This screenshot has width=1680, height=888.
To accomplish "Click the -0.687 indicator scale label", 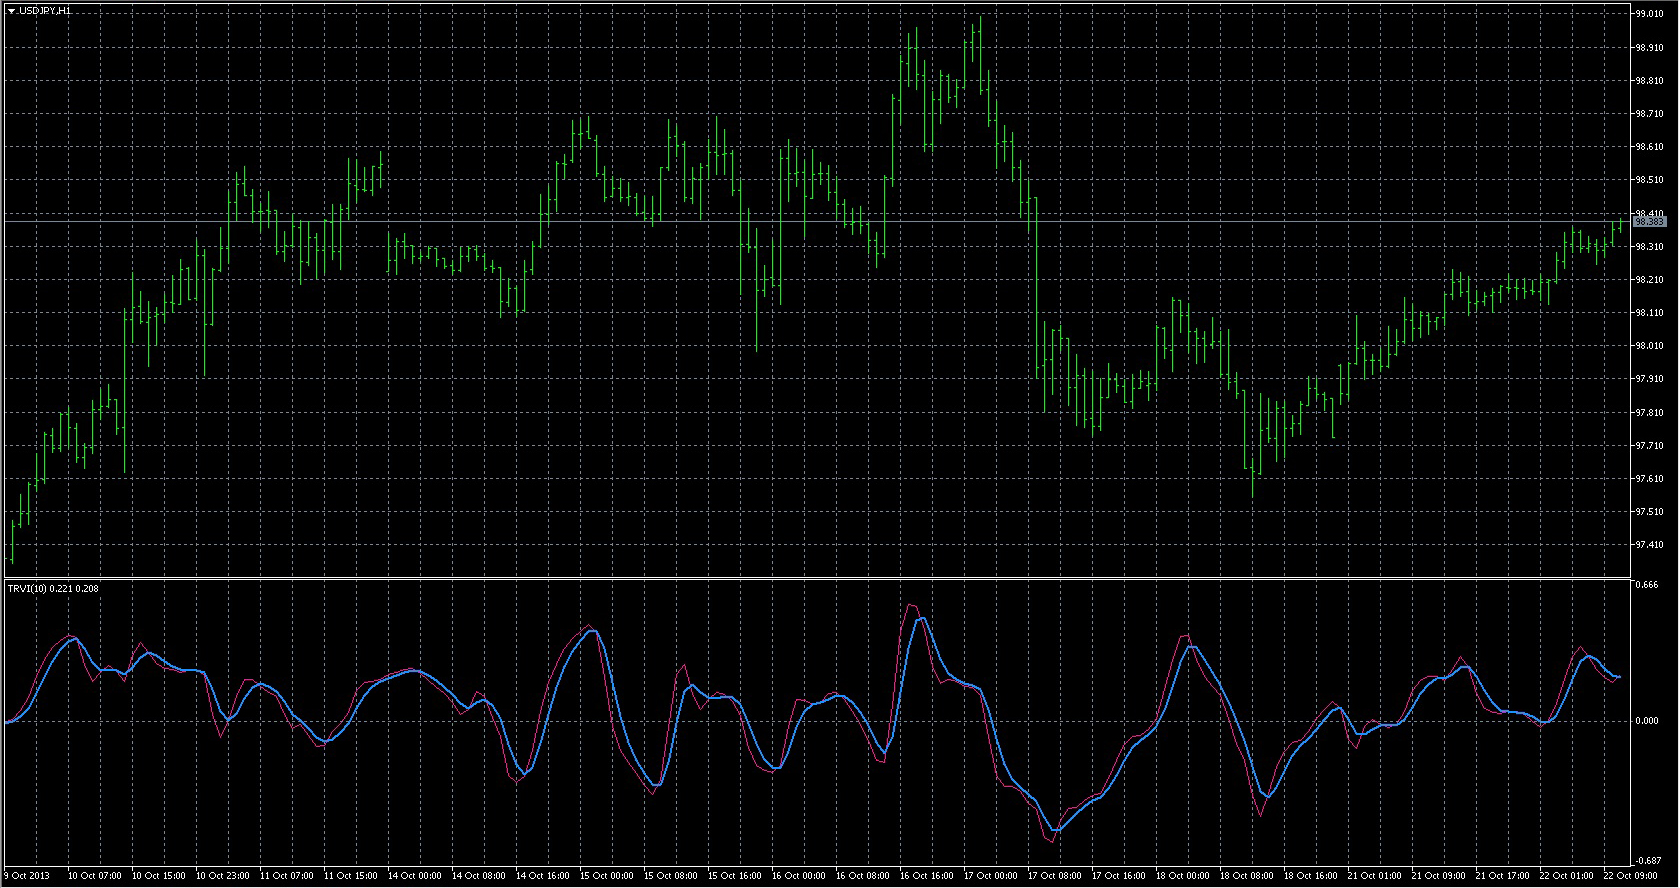I will [1646, 860].
